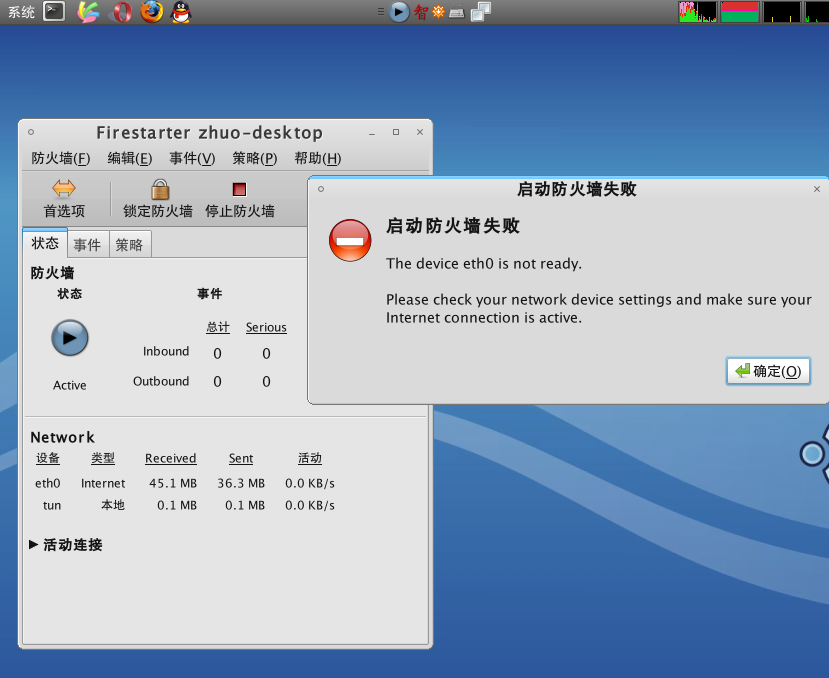829x678 pixels.
Task: Click the 设备 network column header
Action: pyautogui.click(x=48, y=458)
